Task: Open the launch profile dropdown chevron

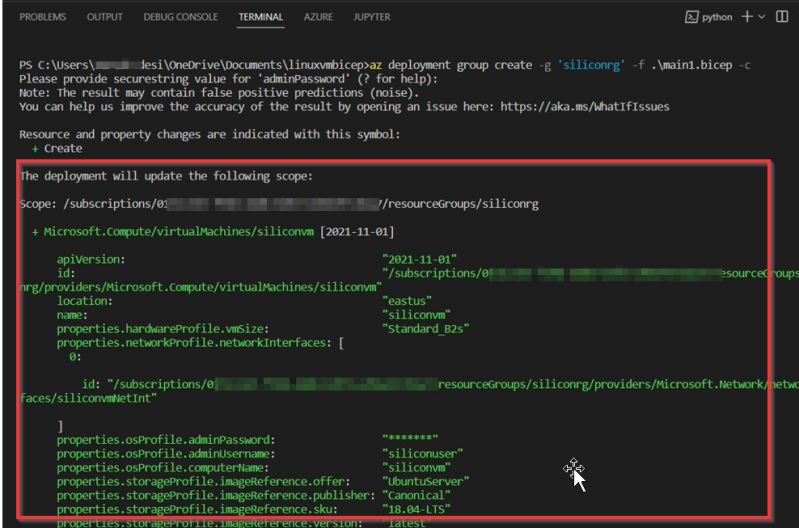Action: click(761, 17)
